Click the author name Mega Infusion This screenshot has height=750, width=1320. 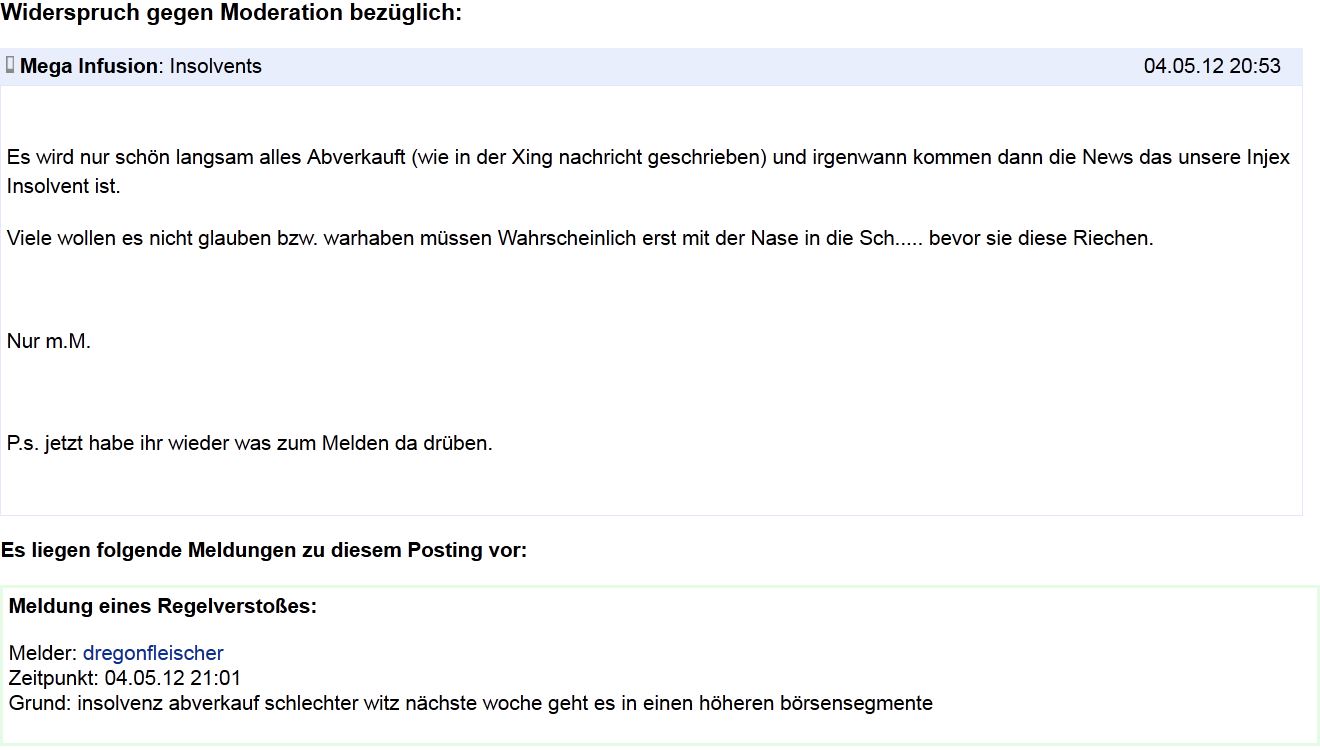point(89,66)
